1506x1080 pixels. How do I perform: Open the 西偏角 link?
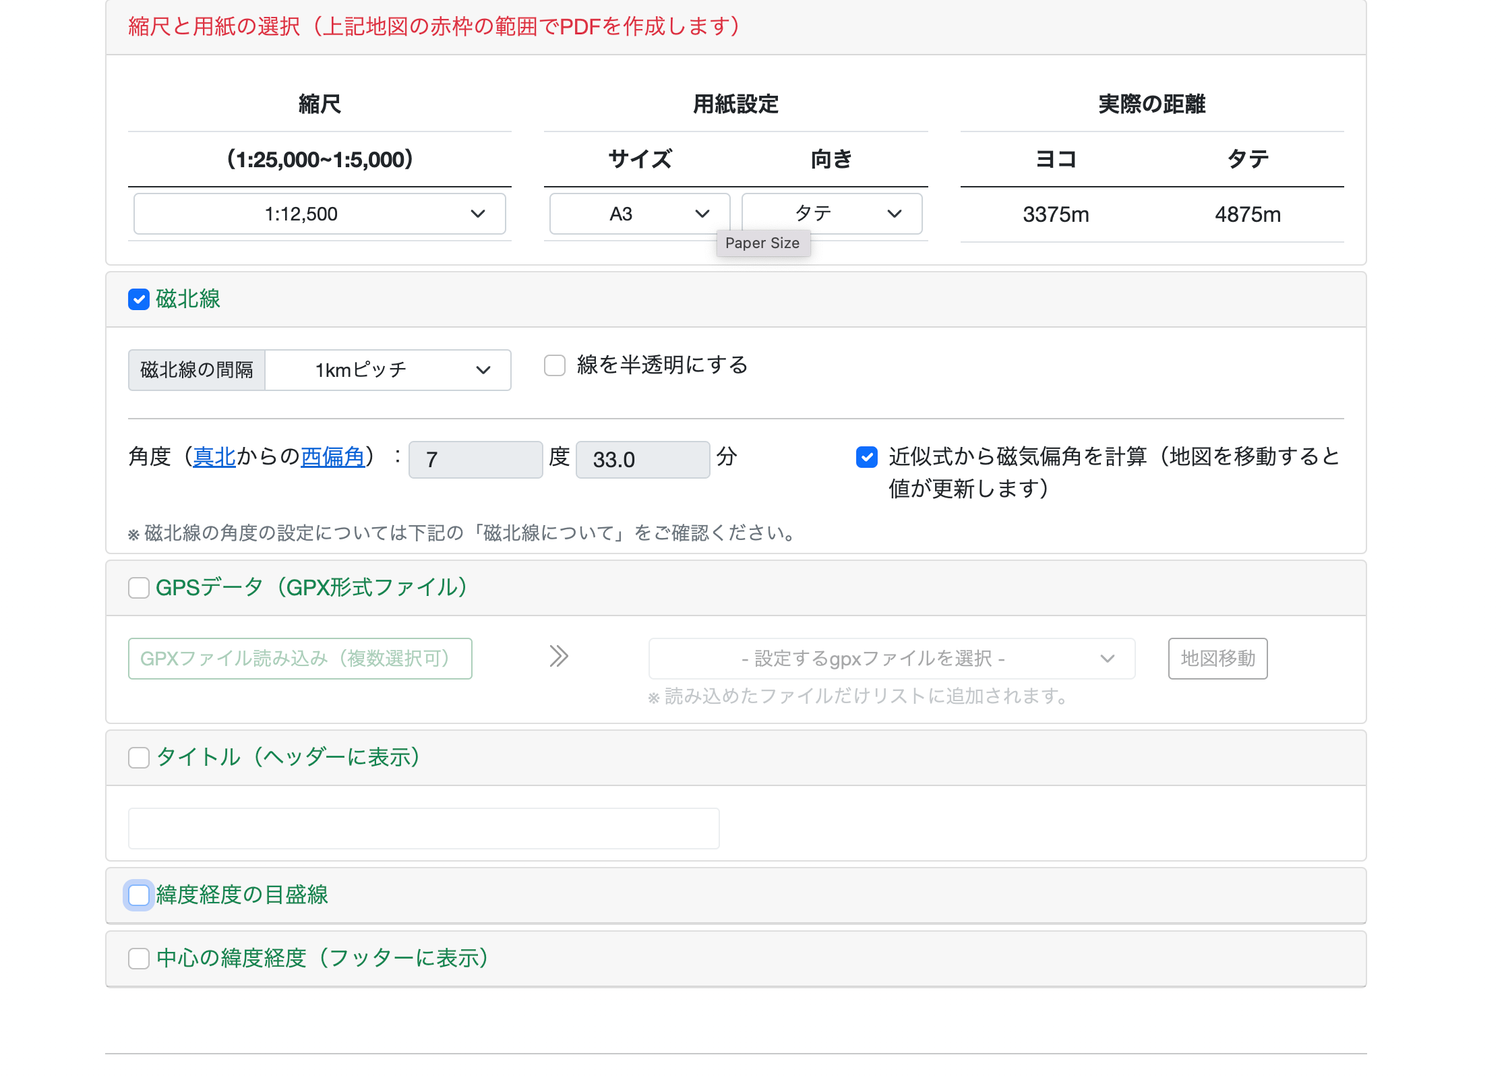click(333, 458)
